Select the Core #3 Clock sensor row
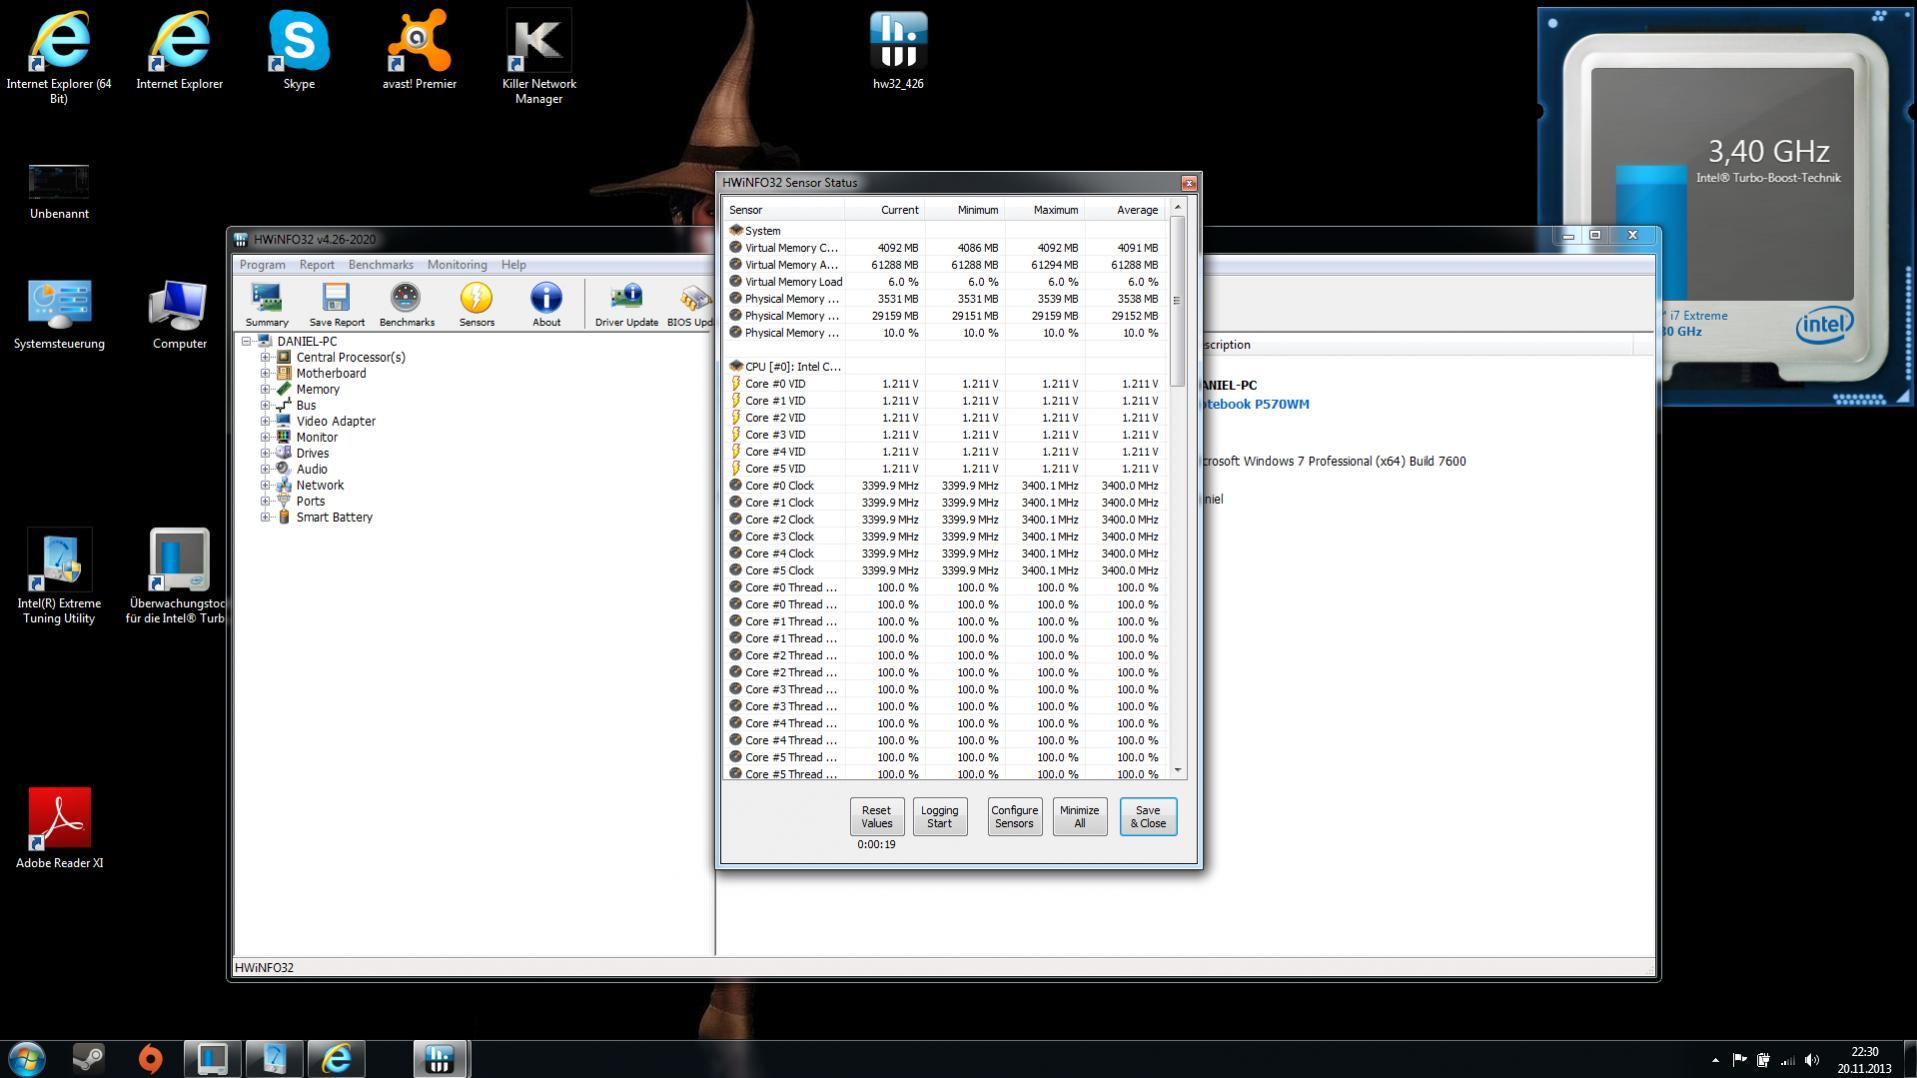 [945, 537]
